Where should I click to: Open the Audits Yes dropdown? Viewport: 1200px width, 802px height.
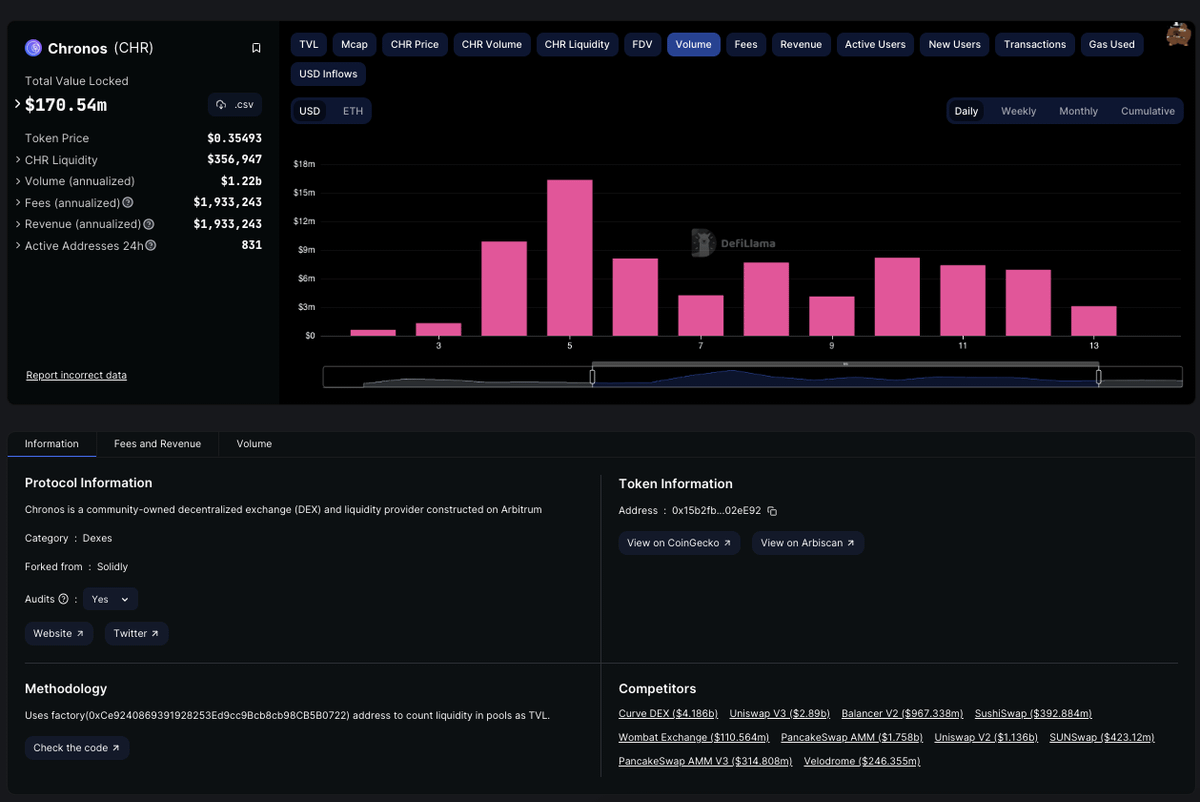[x=111, y=599]
